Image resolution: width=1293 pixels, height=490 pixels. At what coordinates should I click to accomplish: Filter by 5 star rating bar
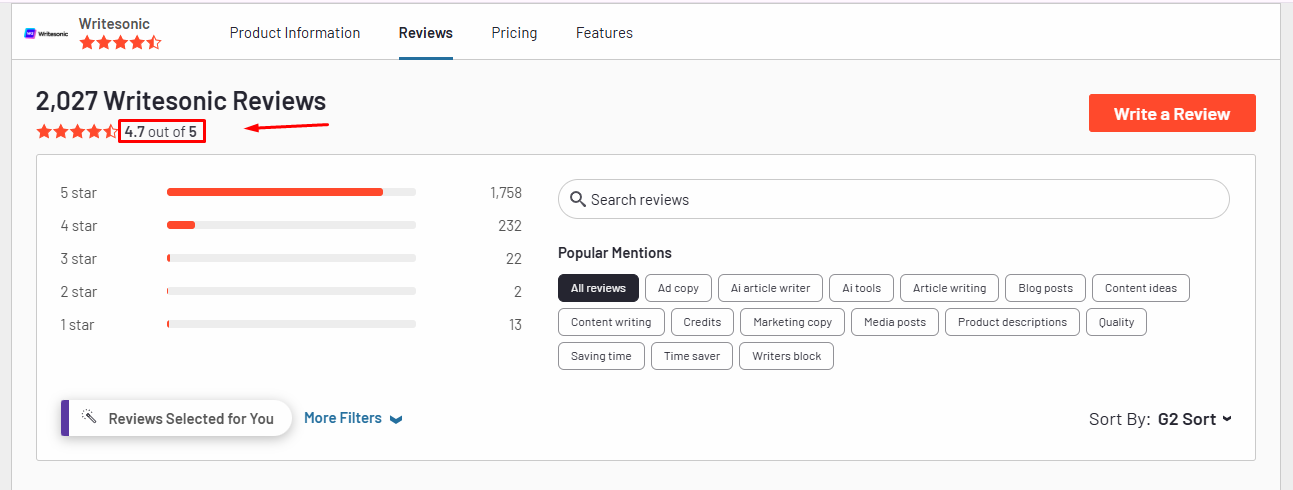coord(291,192)
